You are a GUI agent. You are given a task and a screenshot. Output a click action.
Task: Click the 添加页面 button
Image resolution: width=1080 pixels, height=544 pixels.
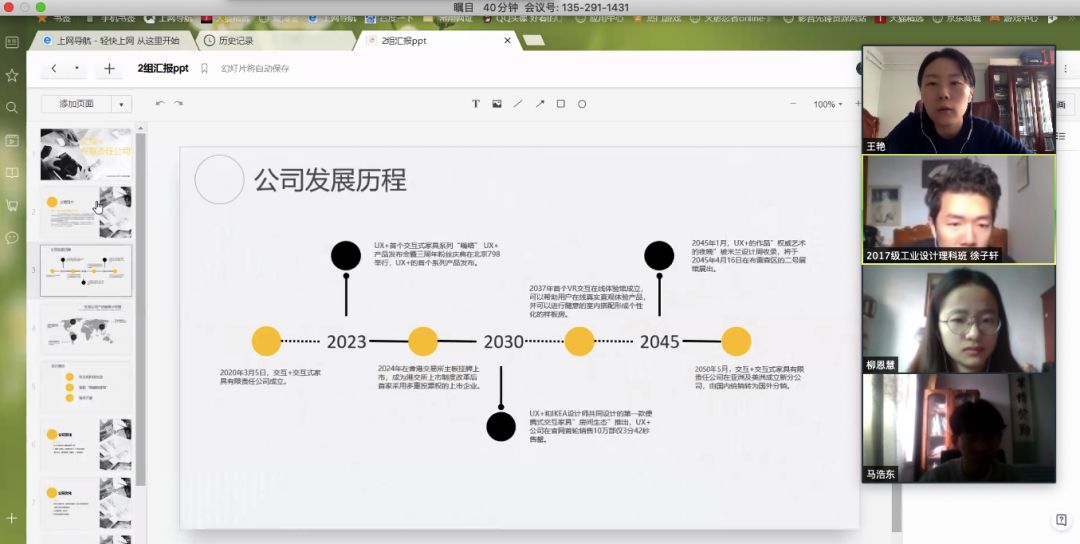click(76, 104)
